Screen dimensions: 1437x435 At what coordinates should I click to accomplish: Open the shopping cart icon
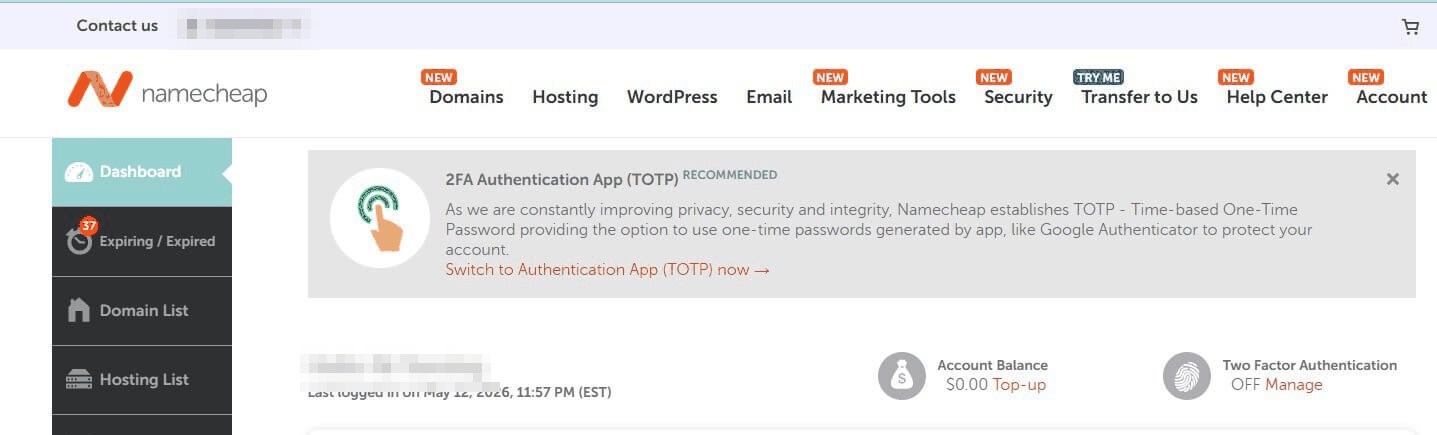coord(1410,27)
